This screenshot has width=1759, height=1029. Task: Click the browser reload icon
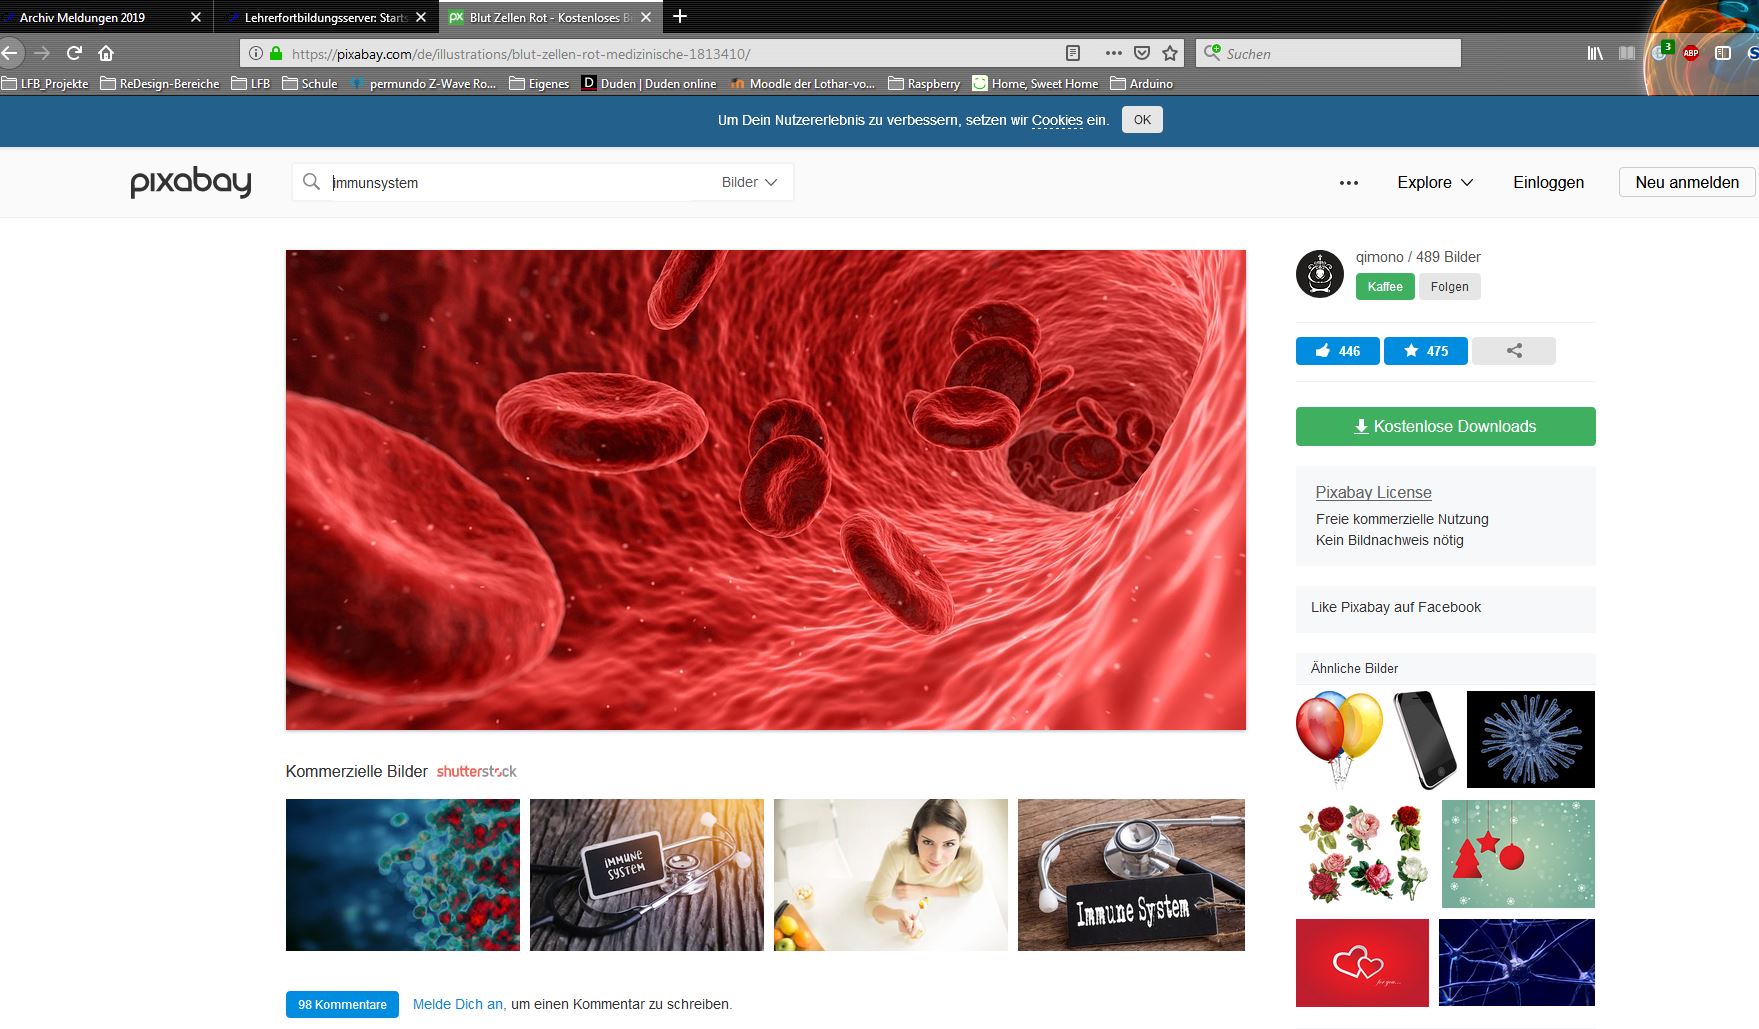(x=74, y=53)
